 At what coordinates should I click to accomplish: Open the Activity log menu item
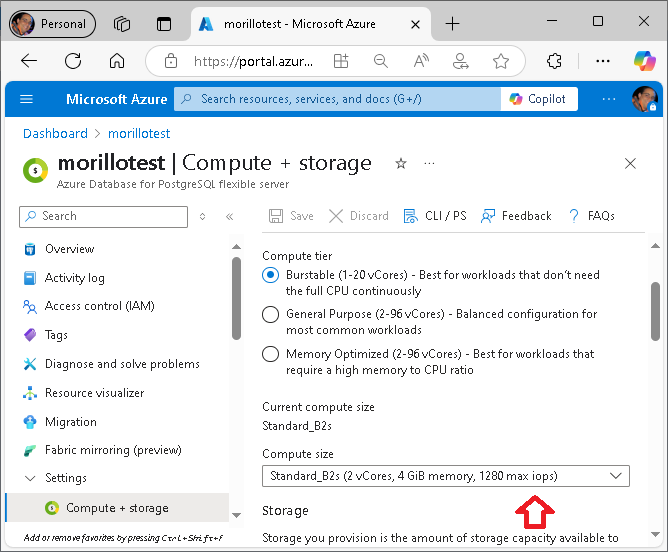click(x=75, y=278)
